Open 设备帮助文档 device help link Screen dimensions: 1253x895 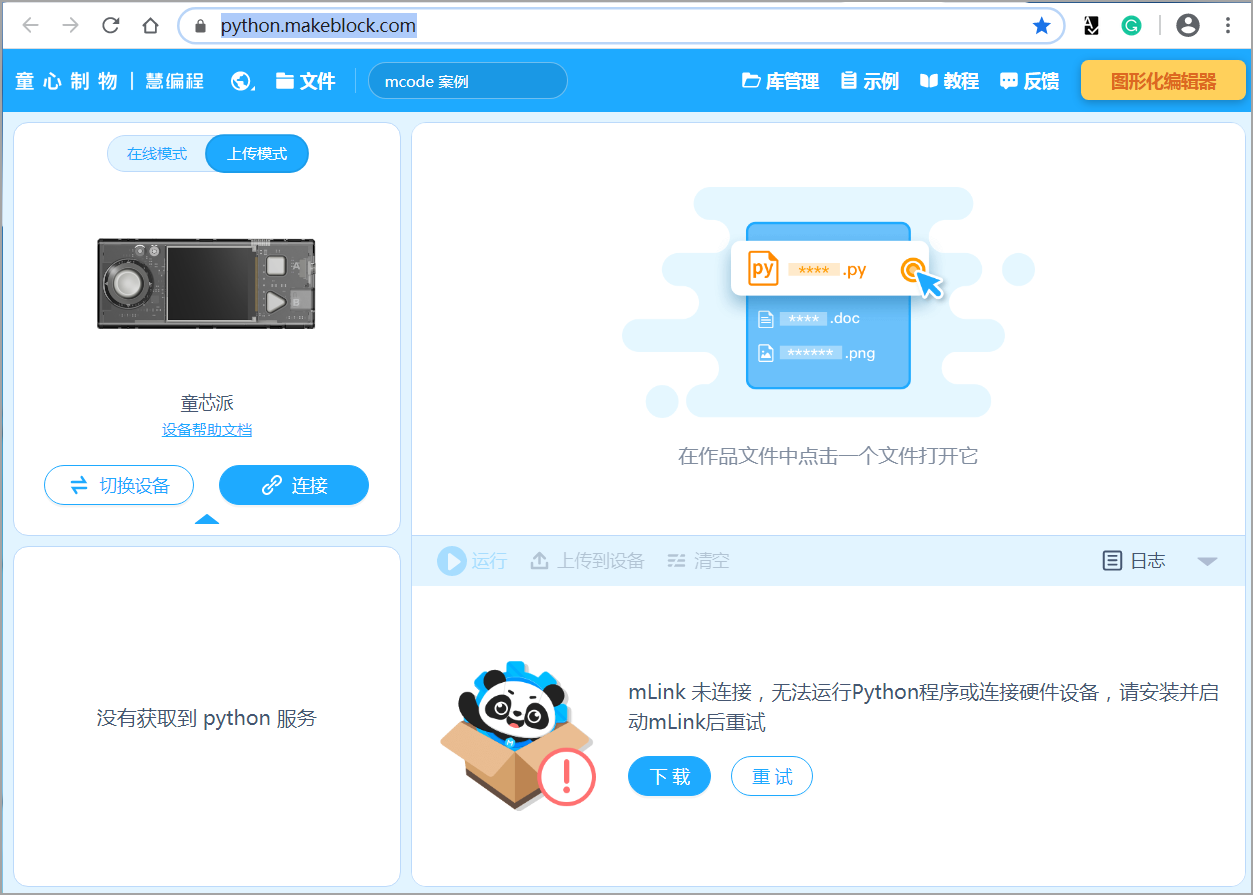coord(207,430)
